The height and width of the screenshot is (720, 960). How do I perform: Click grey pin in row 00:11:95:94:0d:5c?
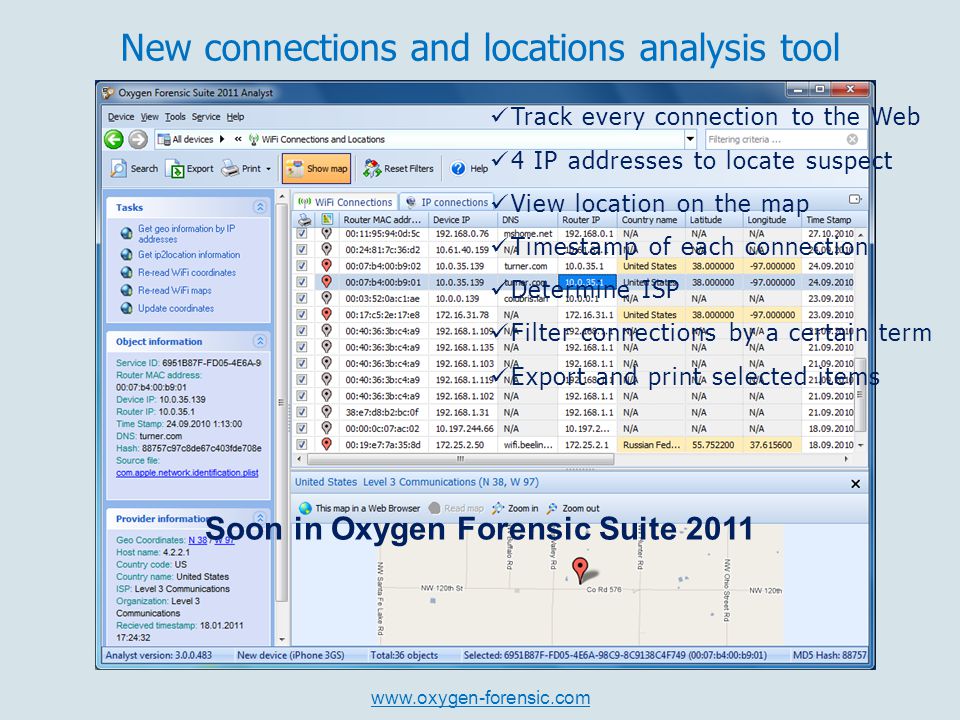pyautogui.click(x=326, y=233)
